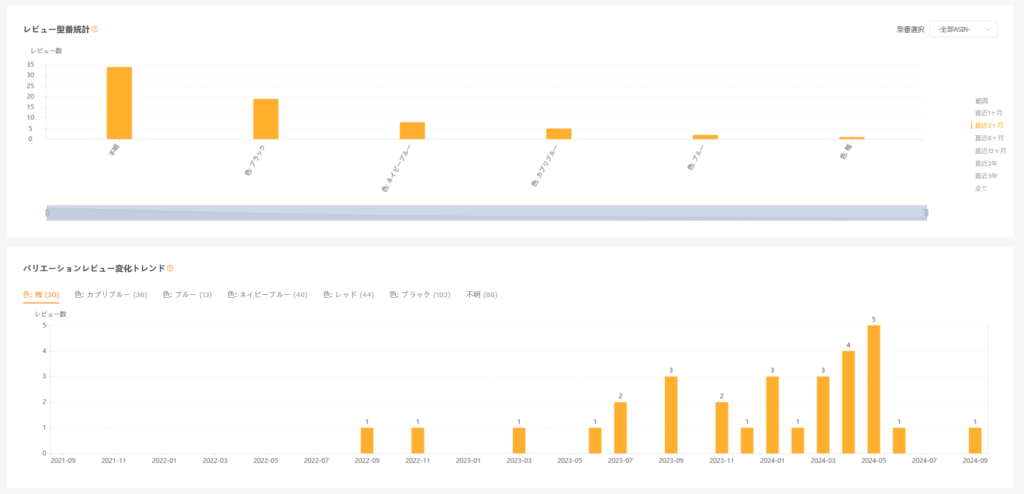Viewport: 1024px width, 494px height.
Task: Show 全て time range data
Action: [x=981, y=188]
